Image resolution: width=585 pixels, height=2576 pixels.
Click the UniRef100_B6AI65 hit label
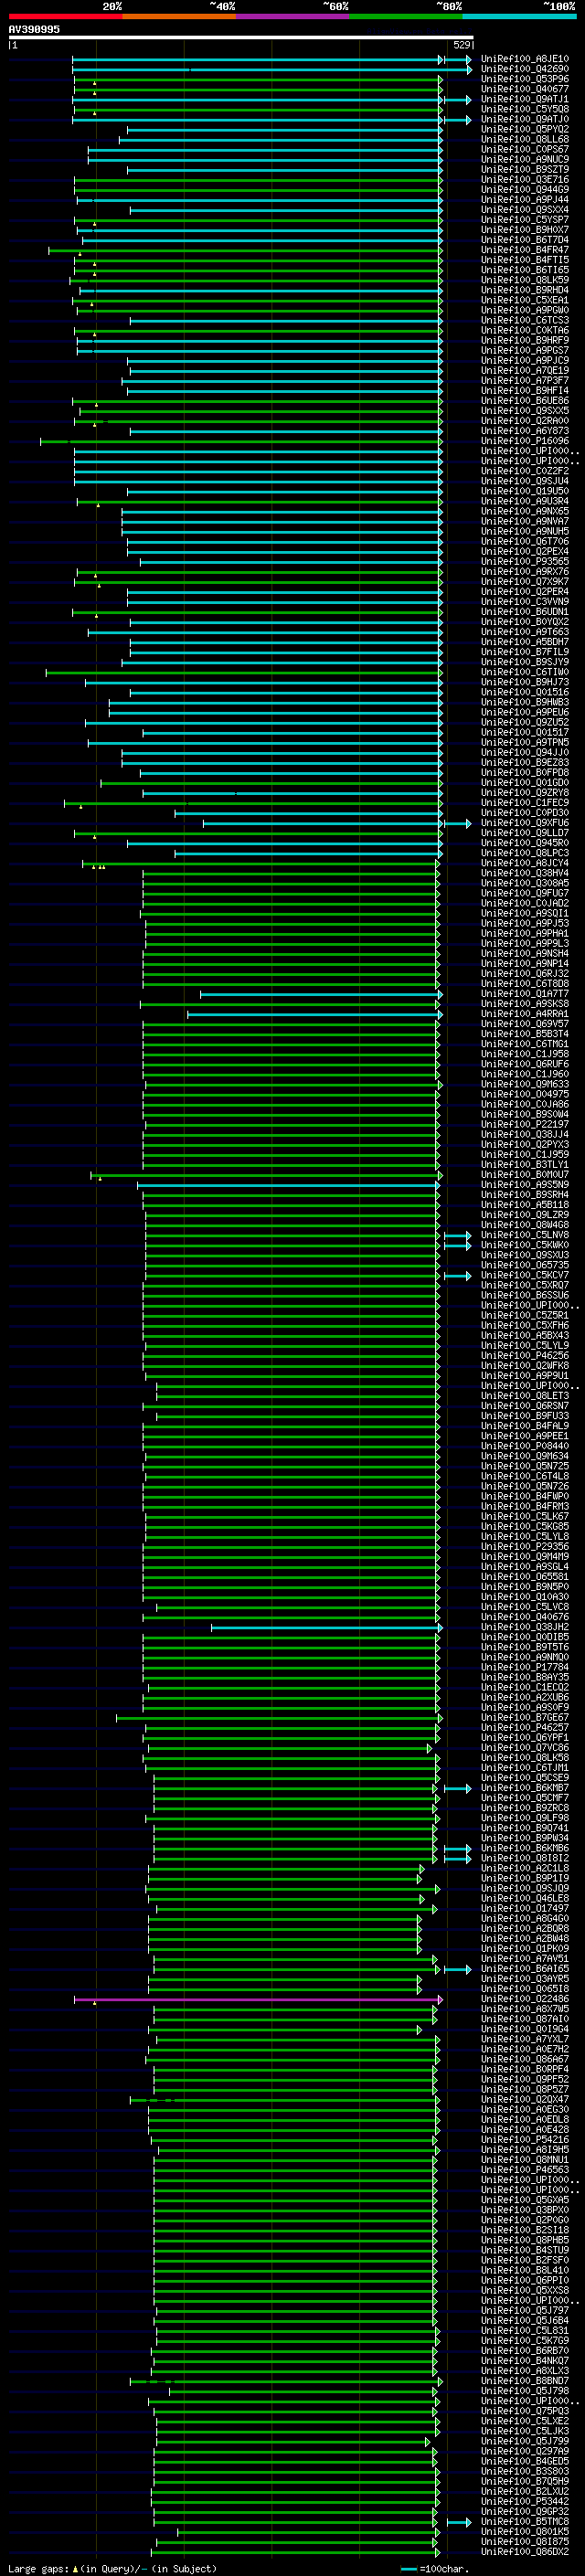click(x=525, y=1968)
